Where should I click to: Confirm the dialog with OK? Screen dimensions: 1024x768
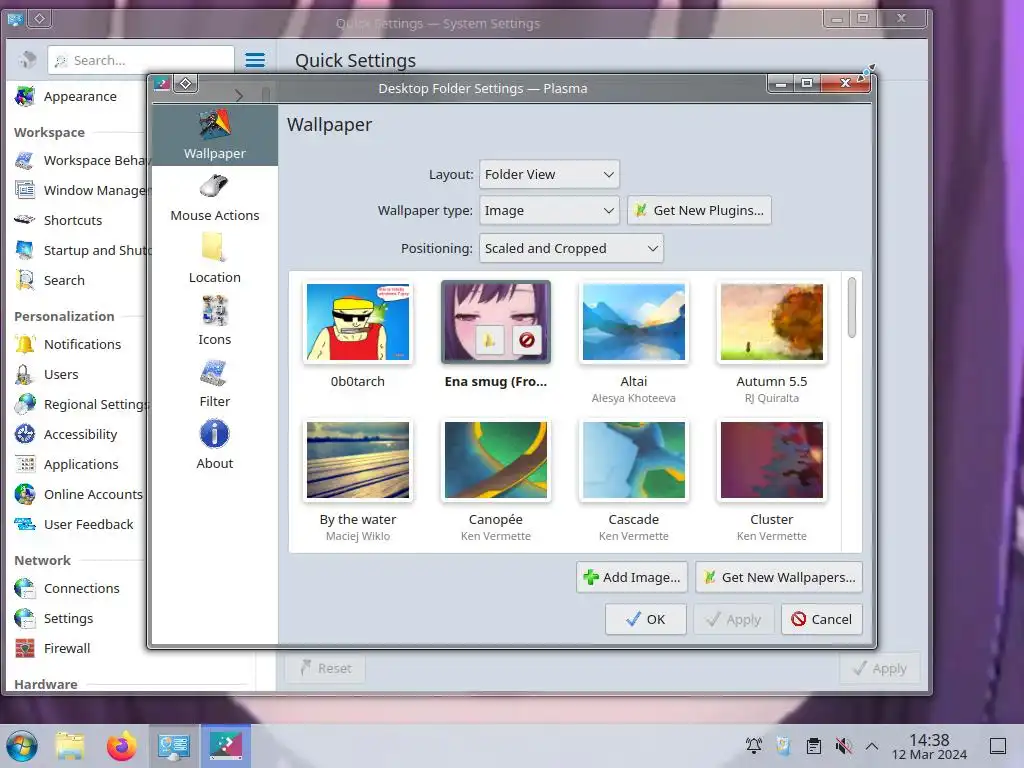coord(645,619)
